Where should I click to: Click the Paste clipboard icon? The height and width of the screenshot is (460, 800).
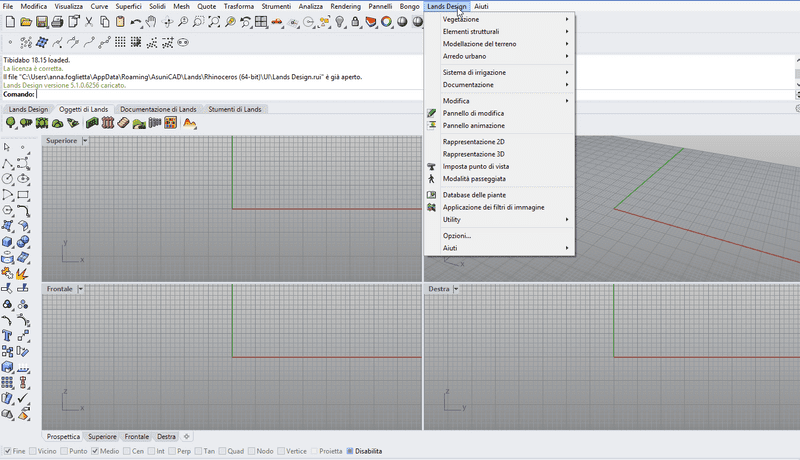pyautogui.click(x=120, y=21)
